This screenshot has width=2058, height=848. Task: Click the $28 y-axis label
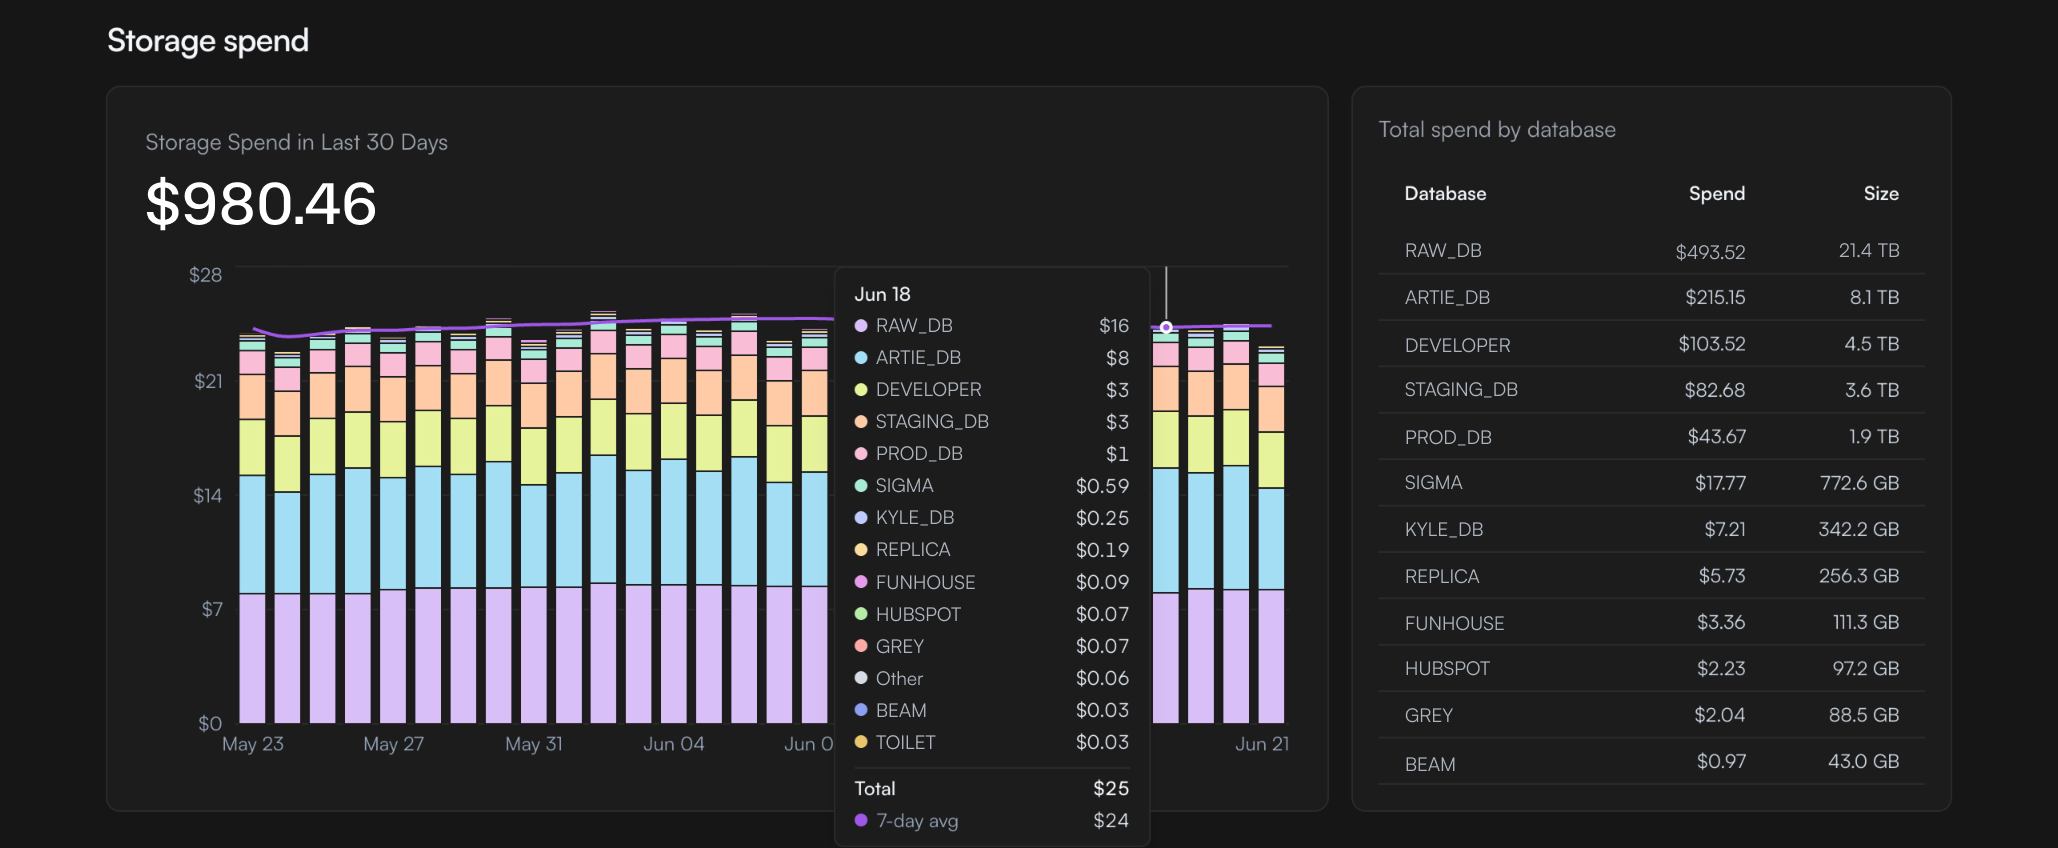(205, 275)
